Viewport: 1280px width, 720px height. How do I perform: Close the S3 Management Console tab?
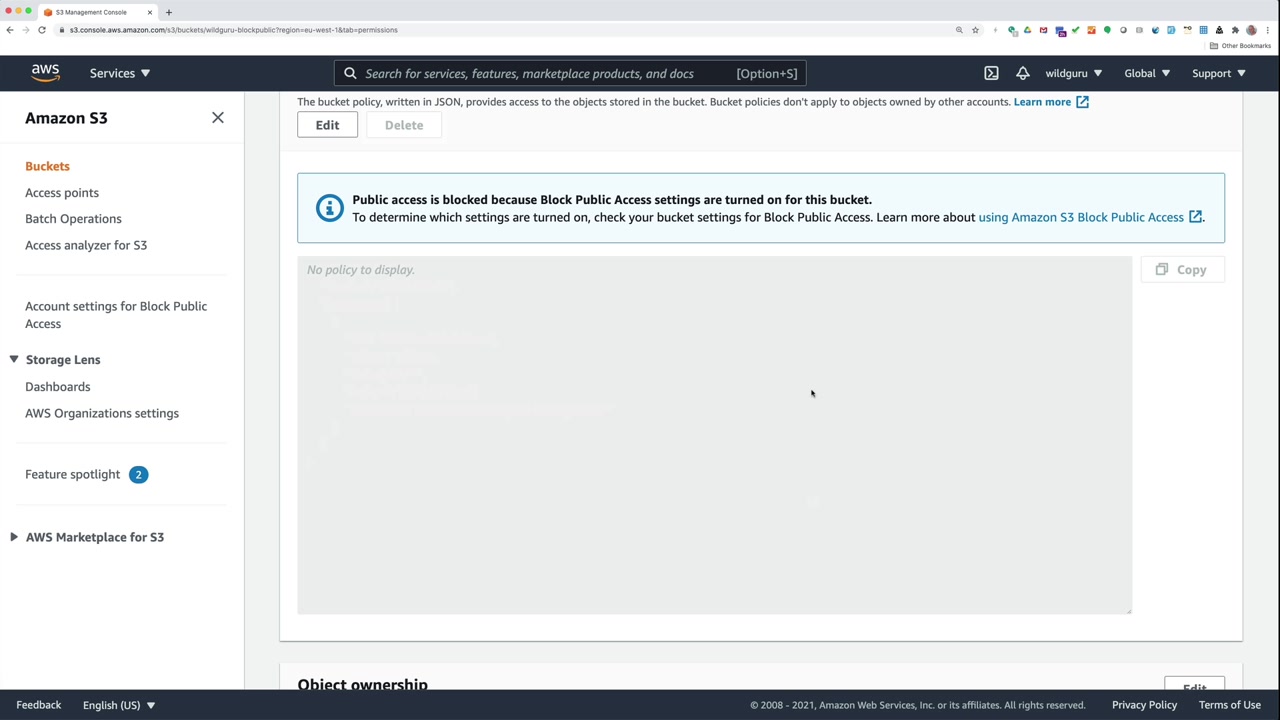150,12
